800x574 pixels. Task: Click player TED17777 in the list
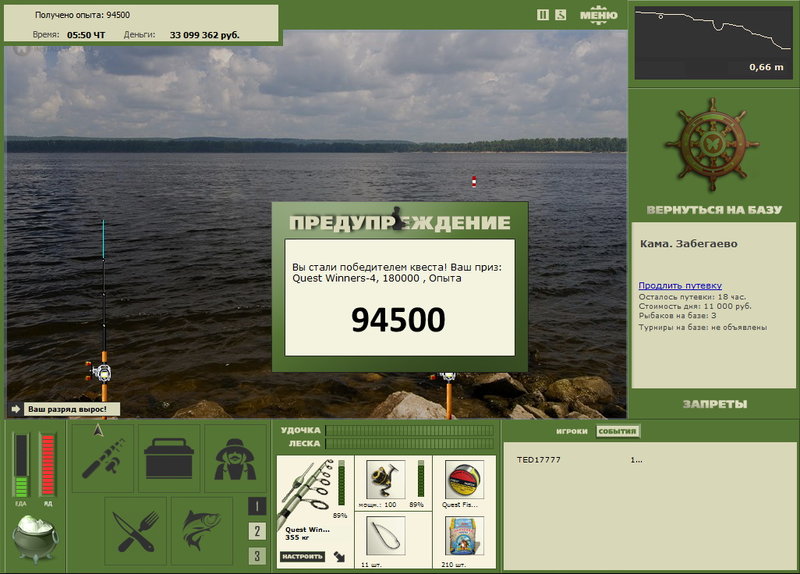click(538, 460)
